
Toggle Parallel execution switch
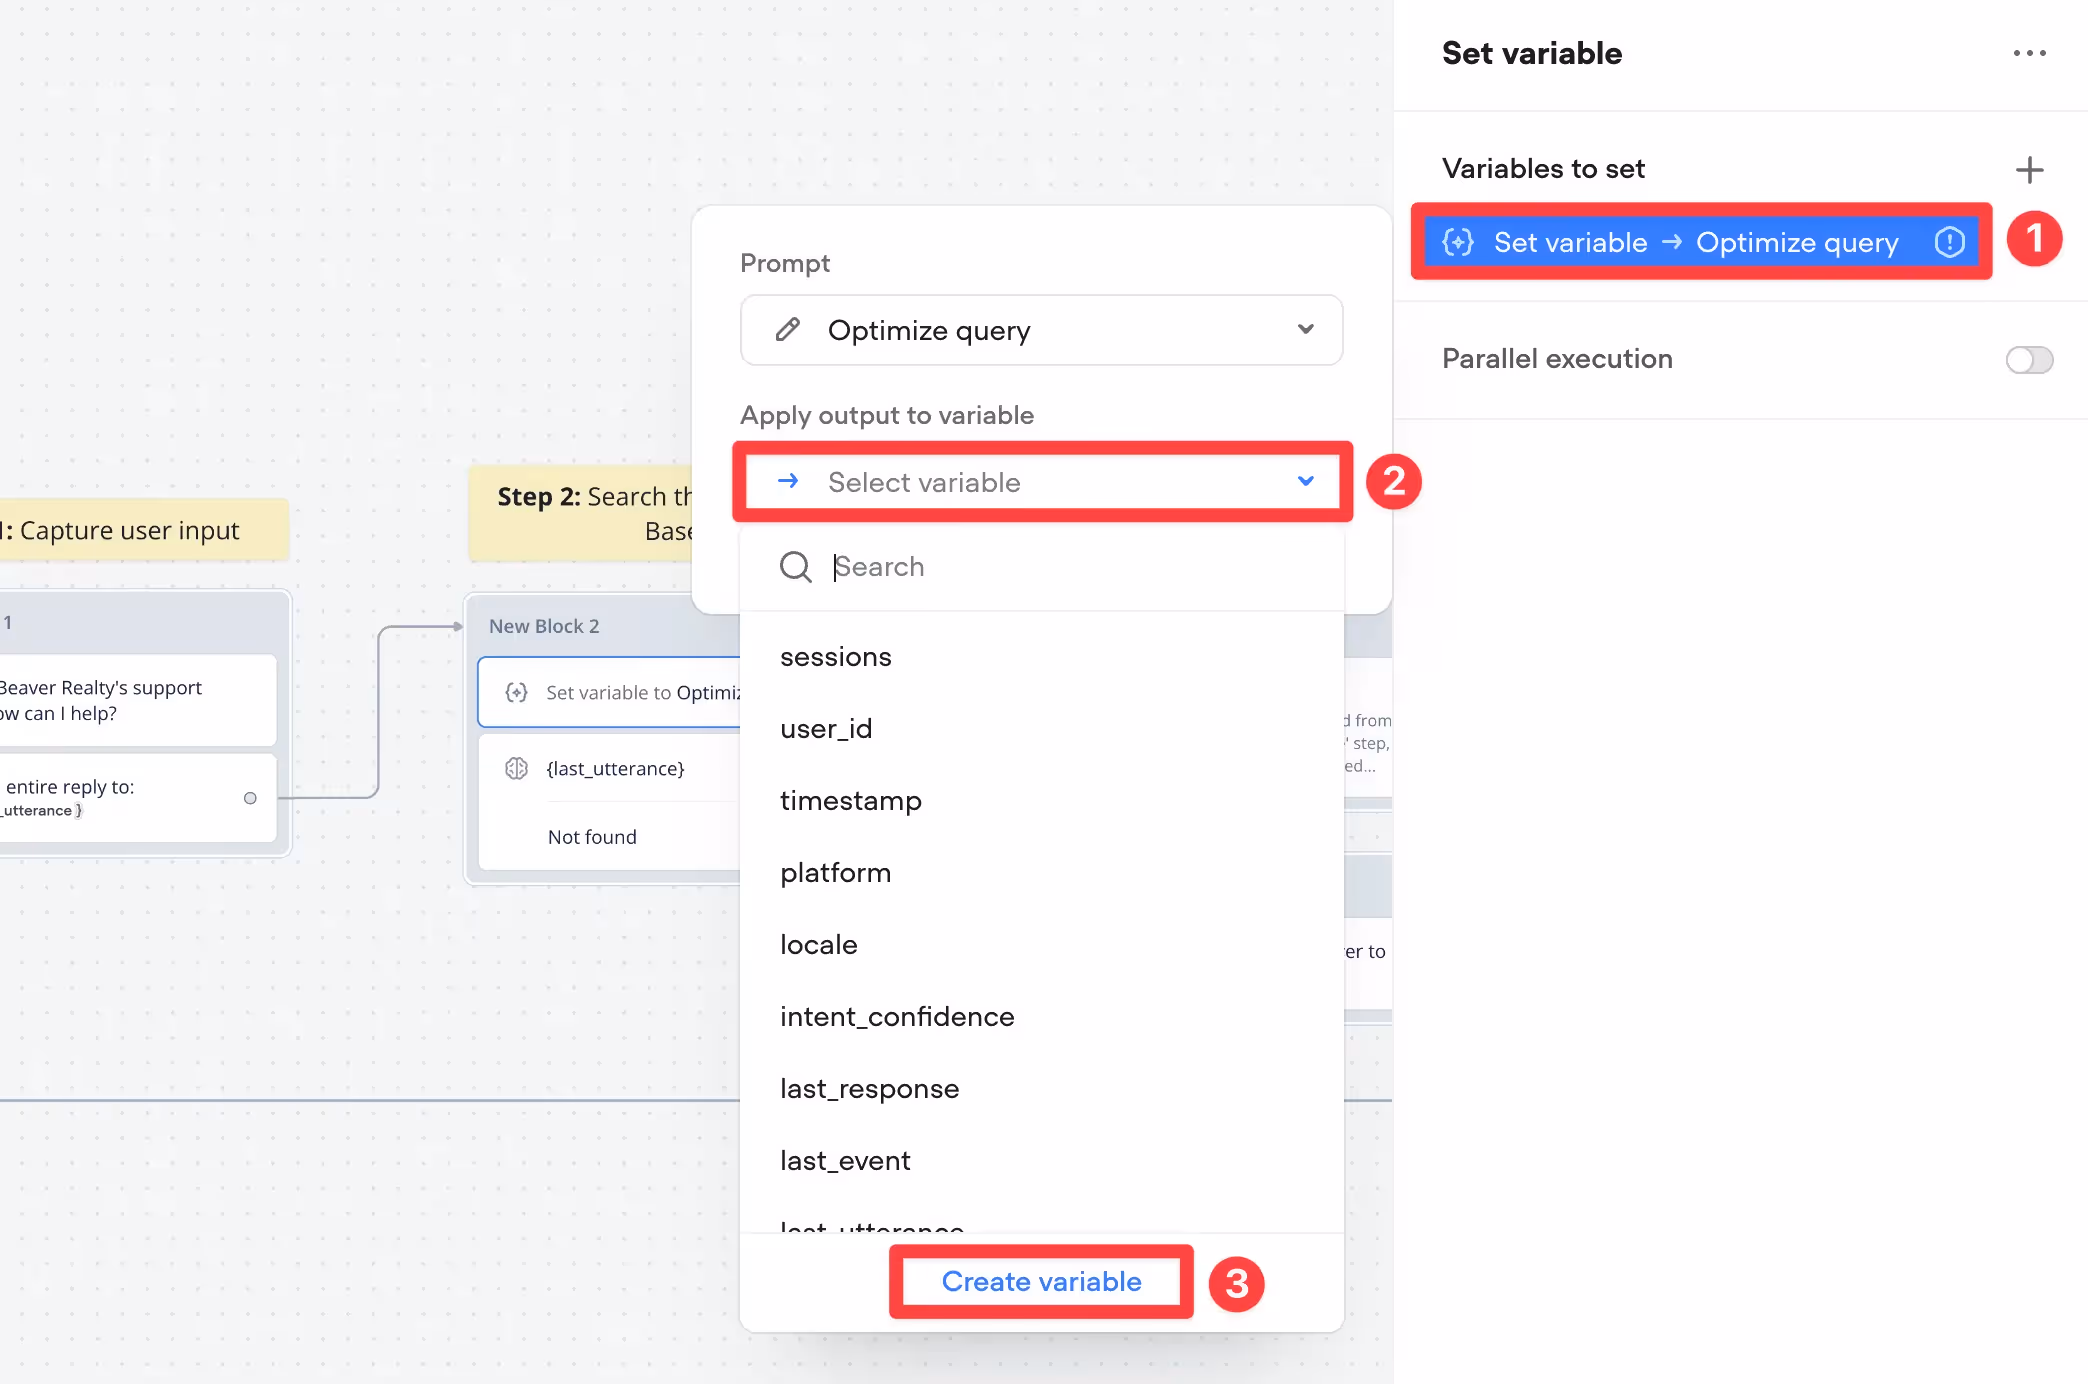coord(2029,359)
